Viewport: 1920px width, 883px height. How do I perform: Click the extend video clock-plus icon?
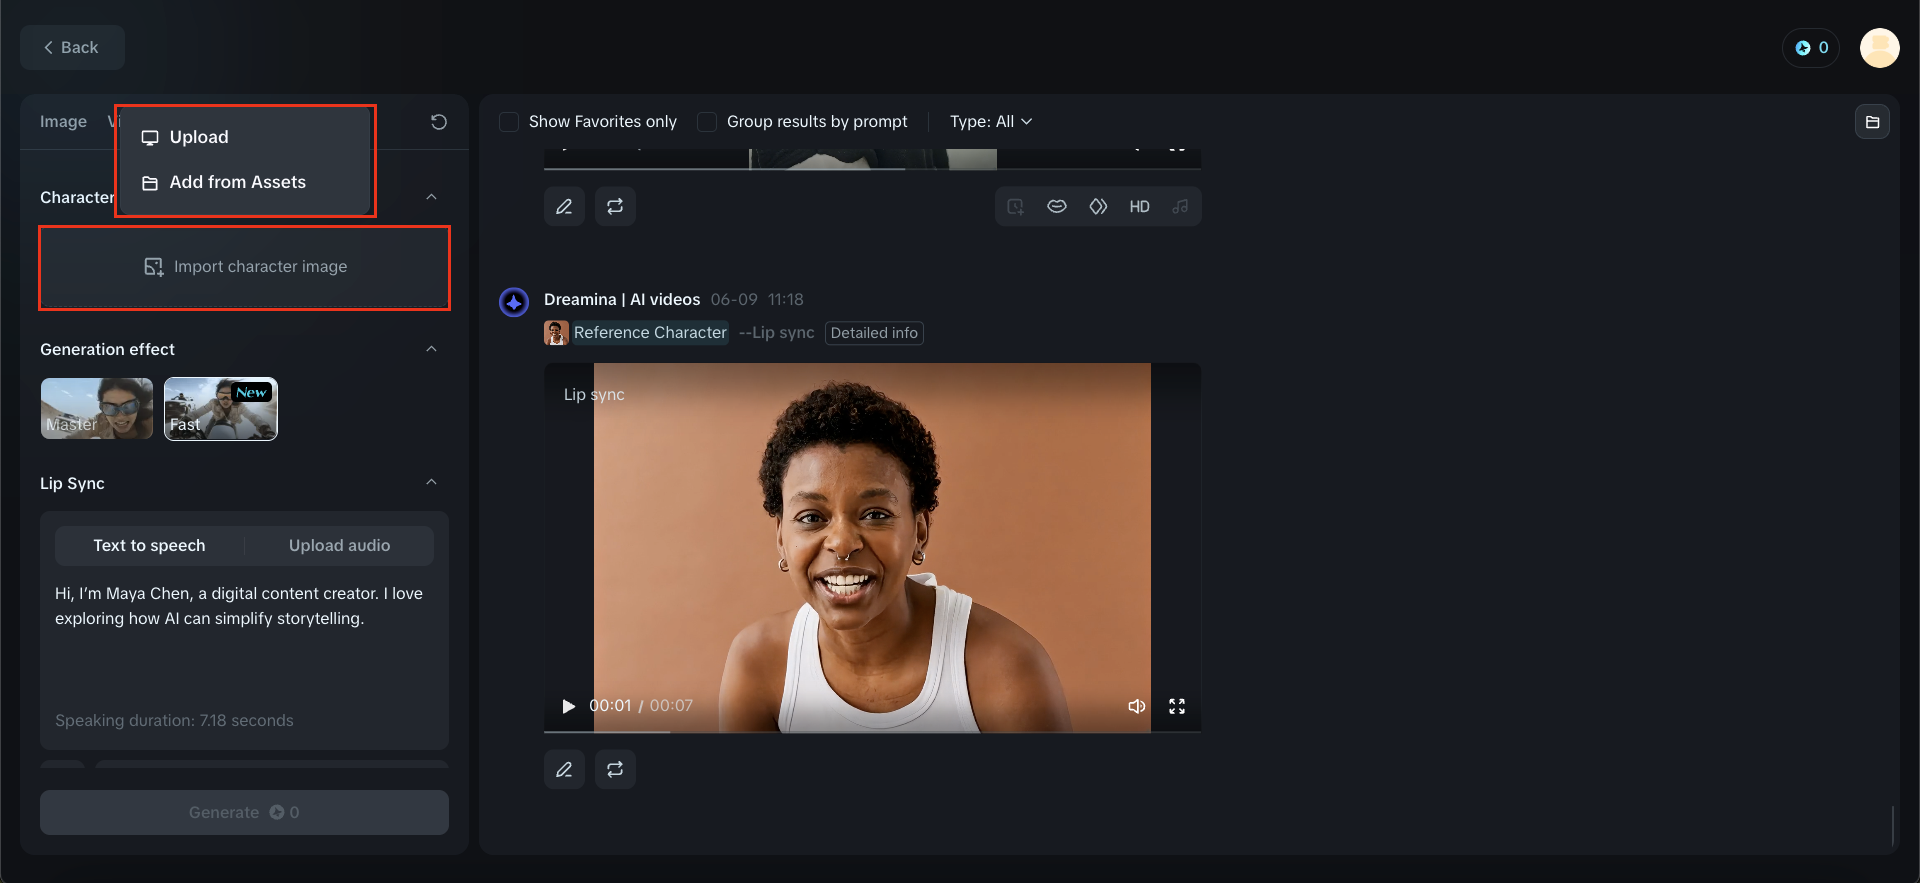pyautogui.click(x=1015, y=207)
